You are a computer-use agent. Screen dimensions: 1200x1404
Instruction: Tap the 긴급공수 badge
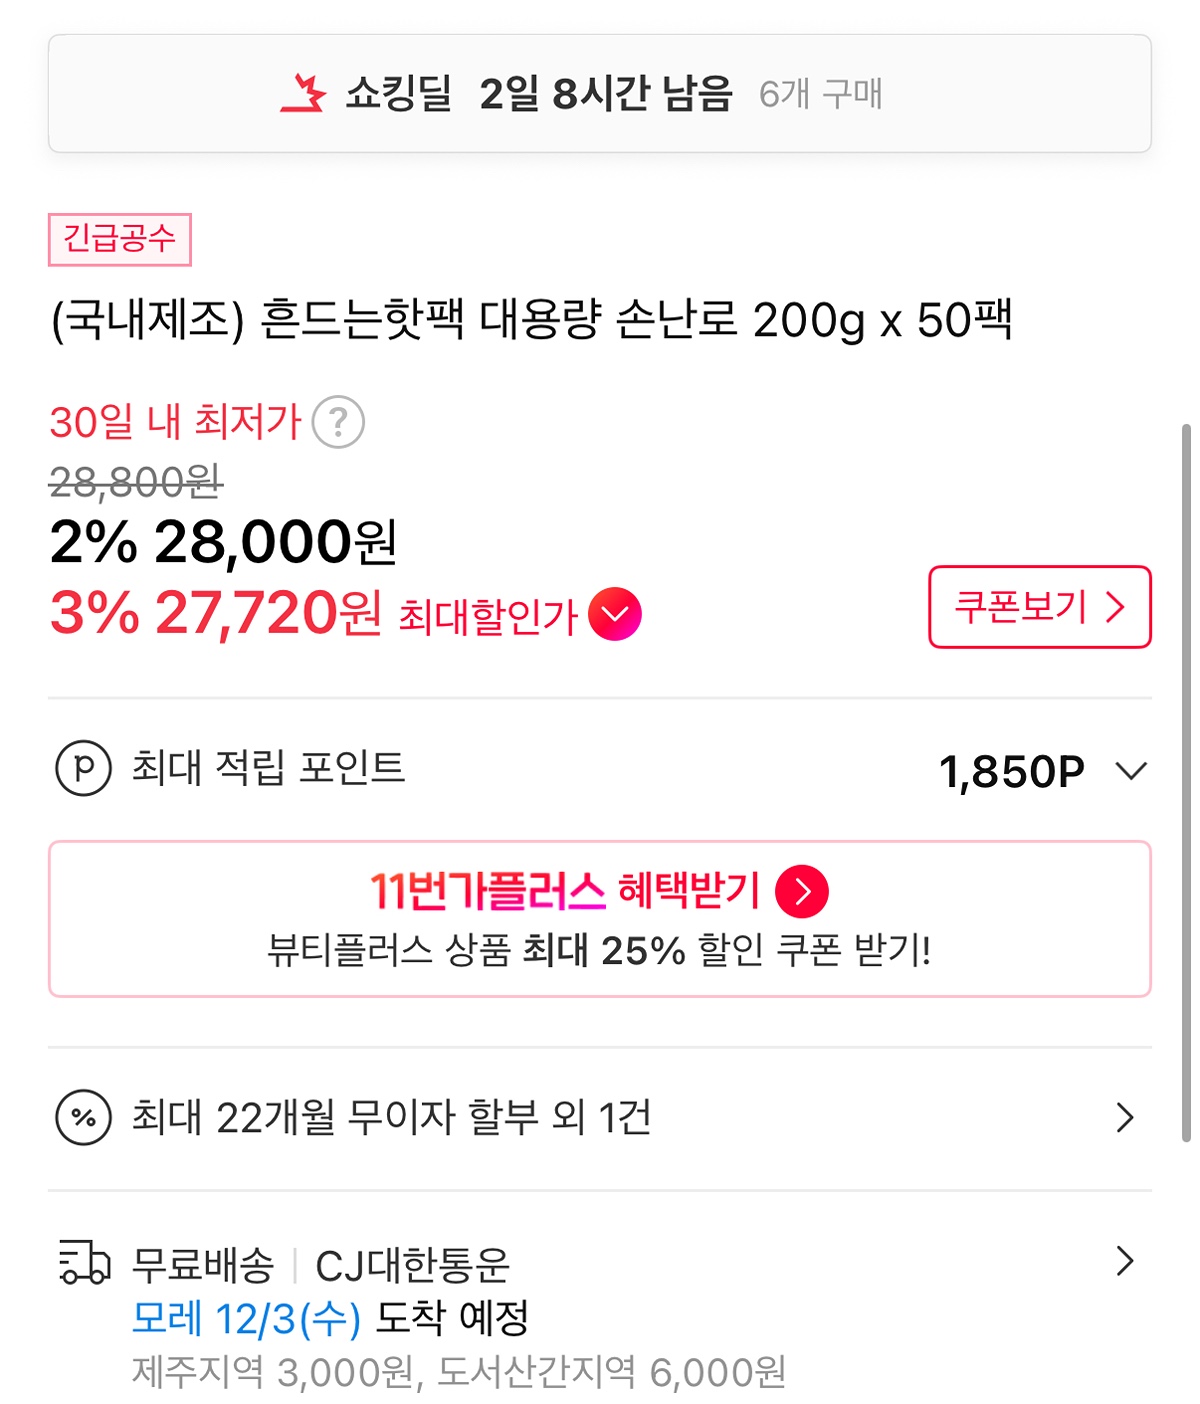tap(119, 239)
